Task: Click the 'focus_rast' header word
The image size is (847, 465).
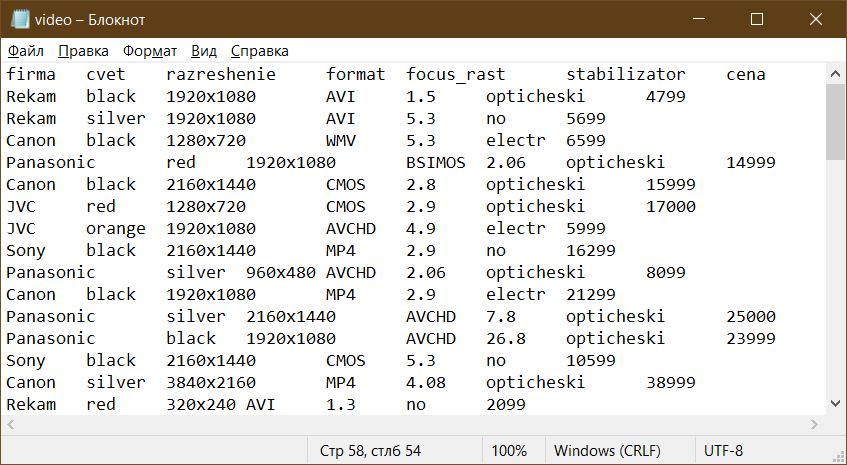Action: coord(456,75)
